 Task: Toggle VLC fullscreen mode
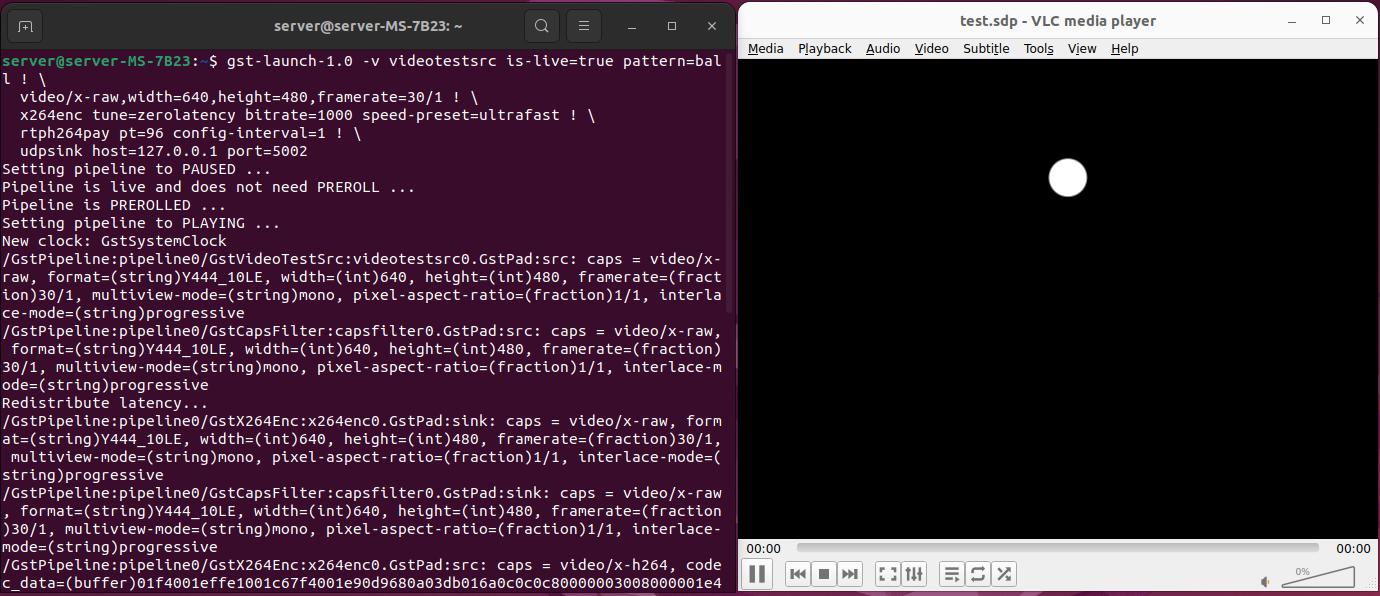point(888,574)
